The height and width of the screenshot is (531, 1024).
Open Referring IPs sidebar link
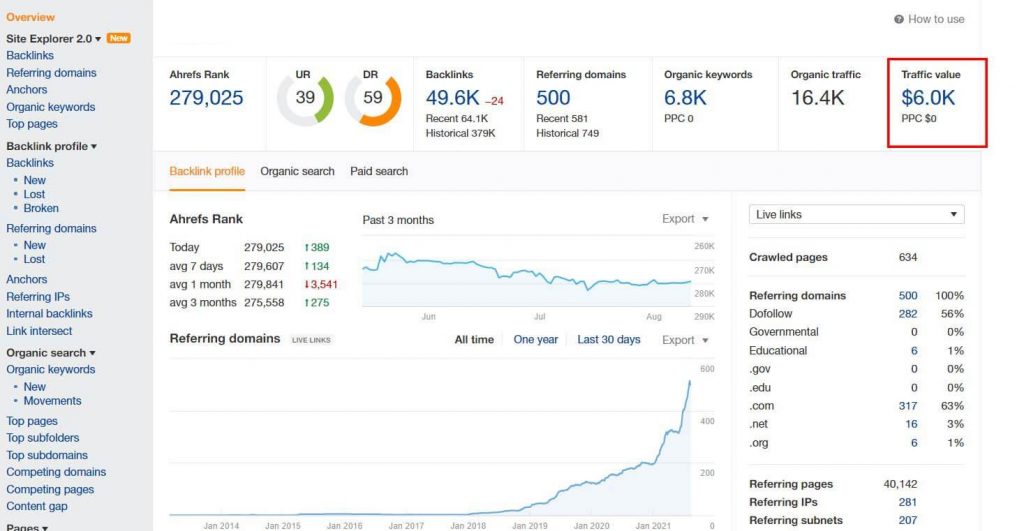(38, 297)
